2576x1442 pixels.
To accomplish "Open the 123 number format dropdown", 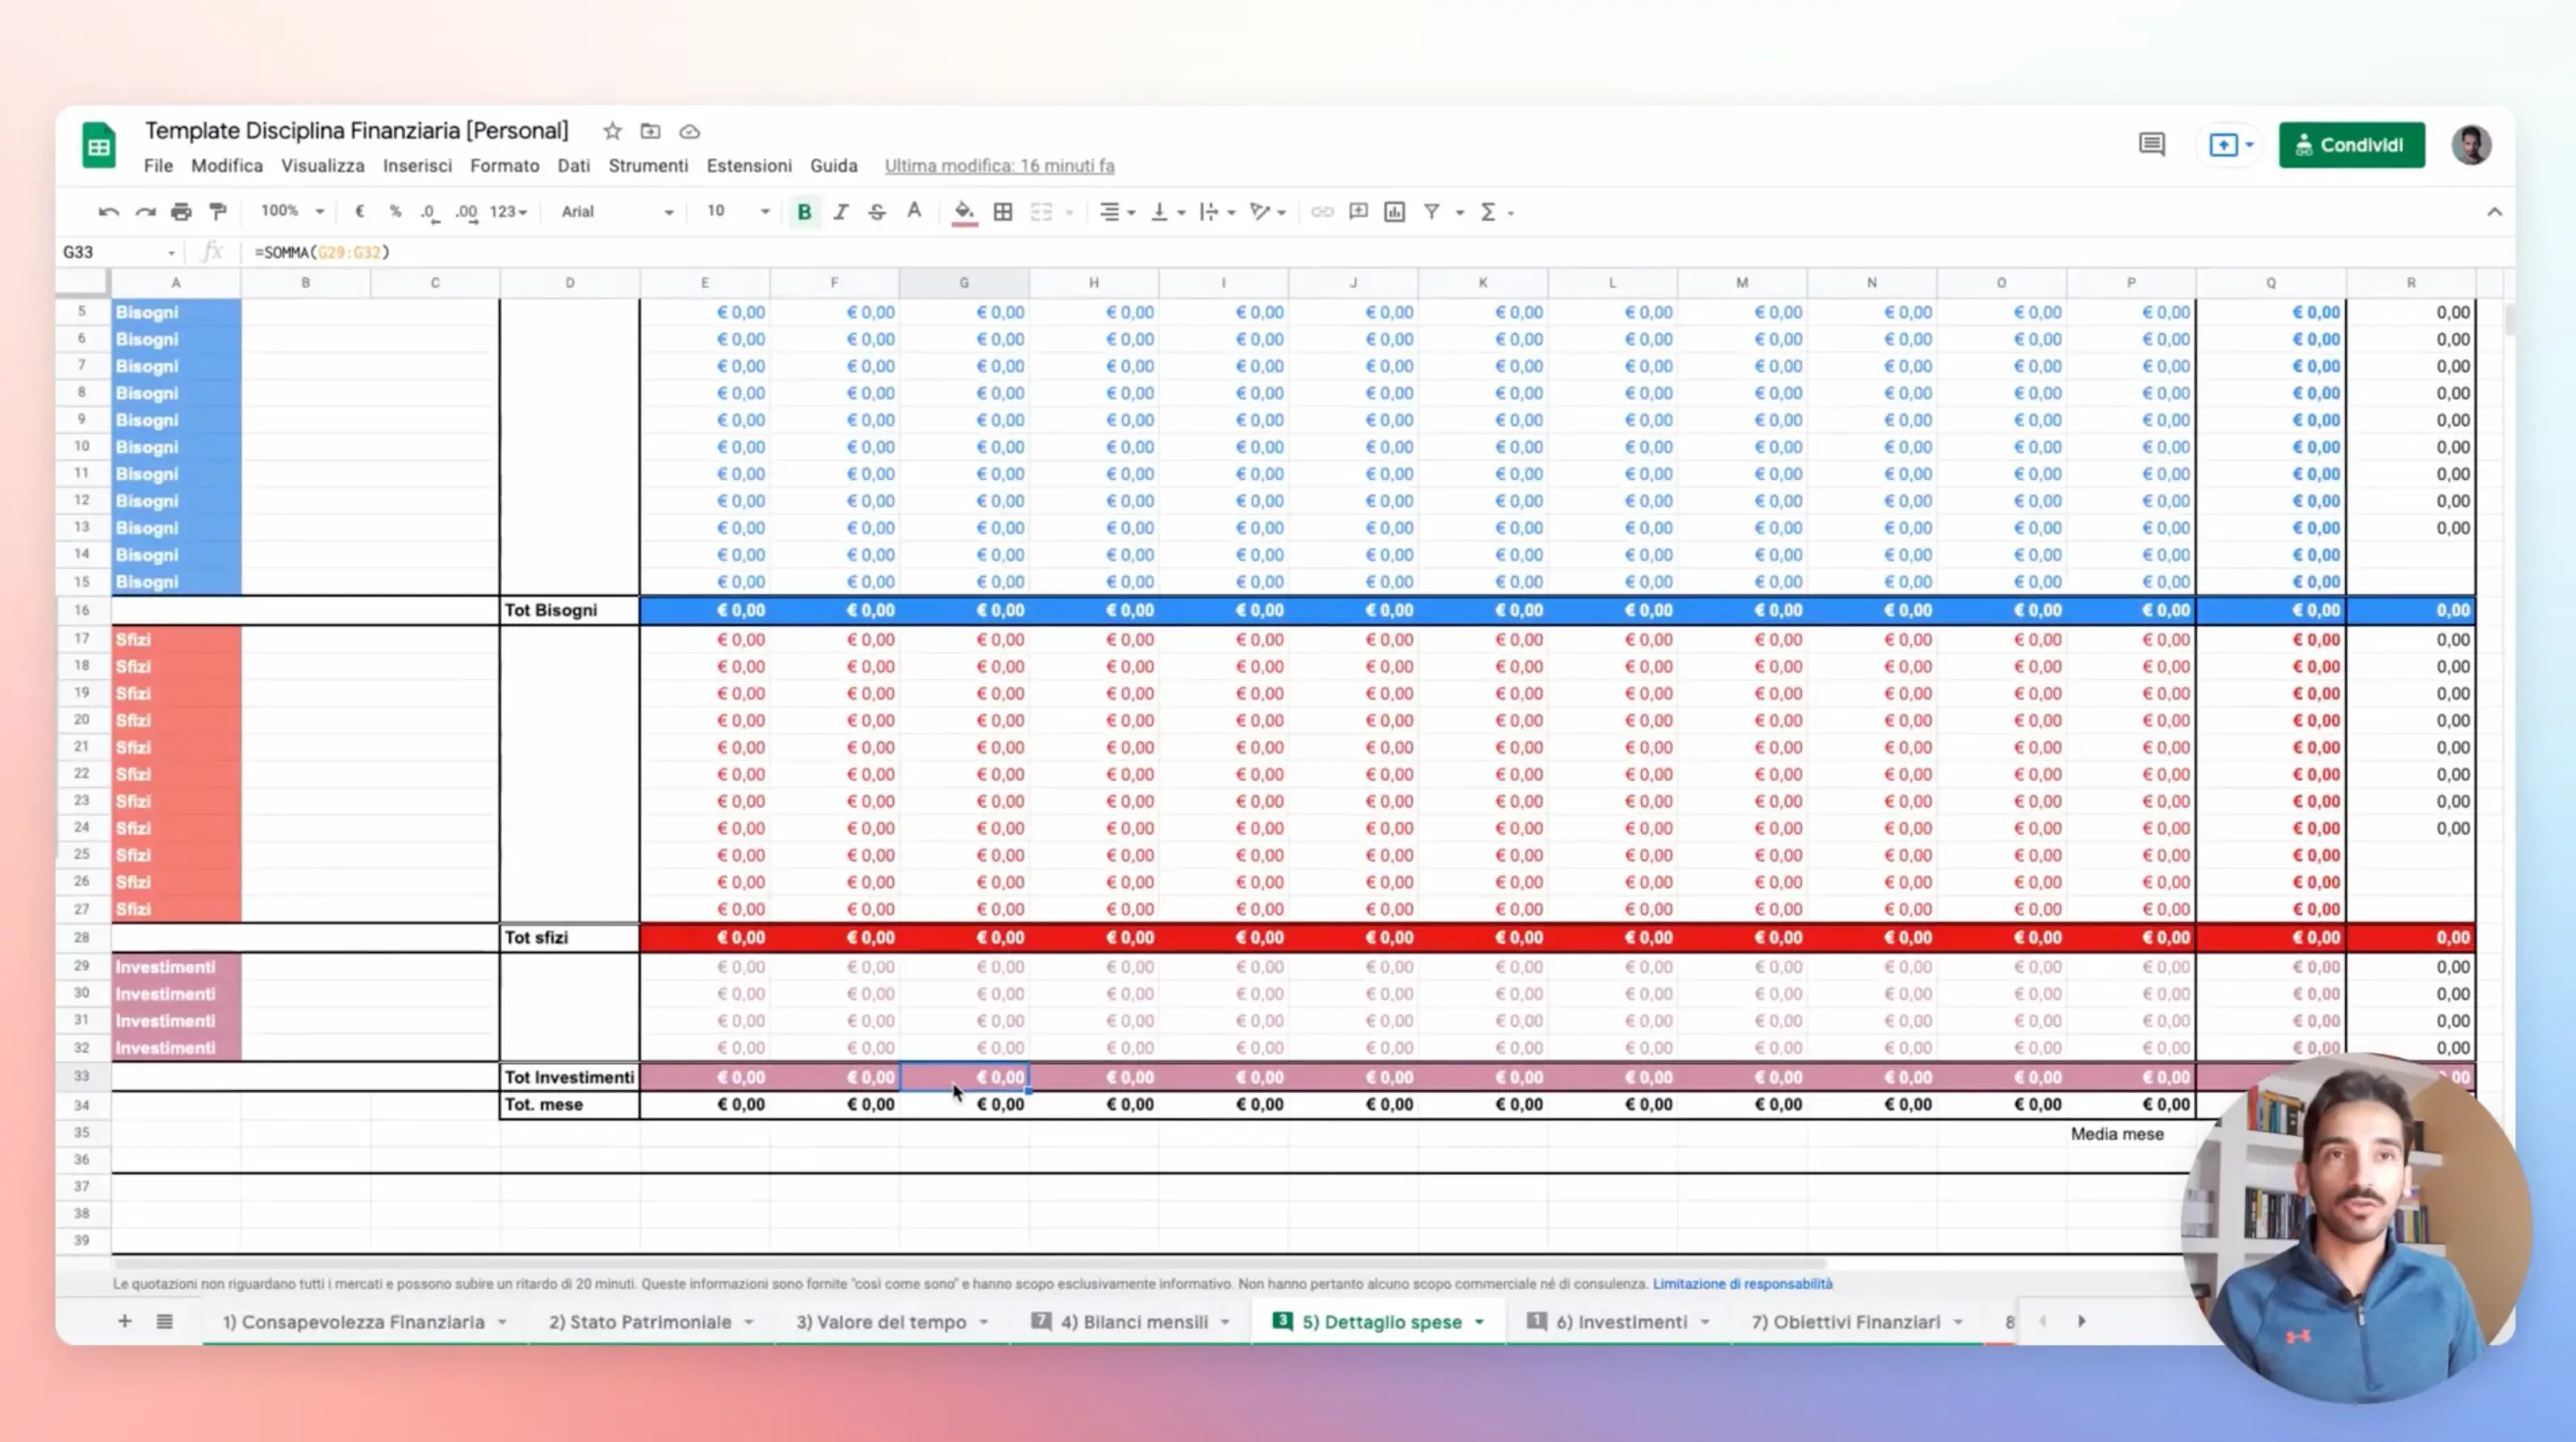I will tap(508, 212).
